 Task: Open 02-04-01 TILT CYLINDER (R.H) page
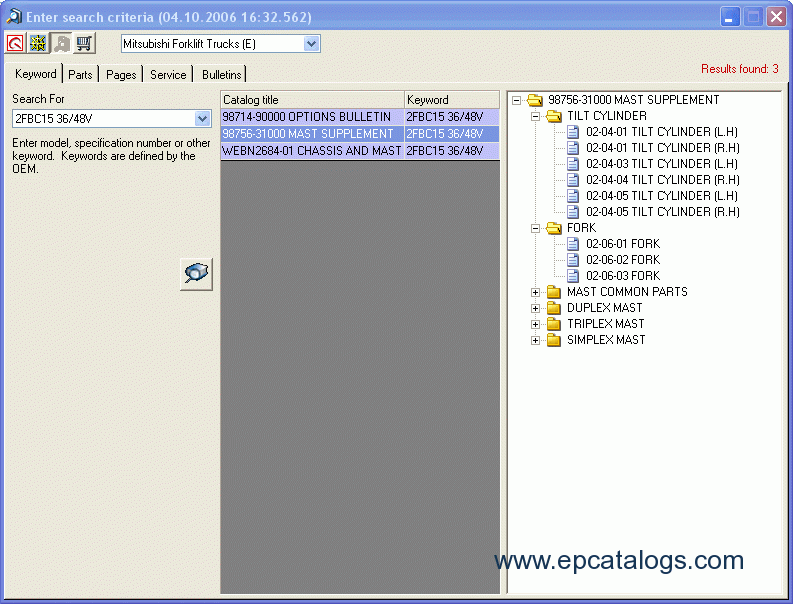(663, 148)
